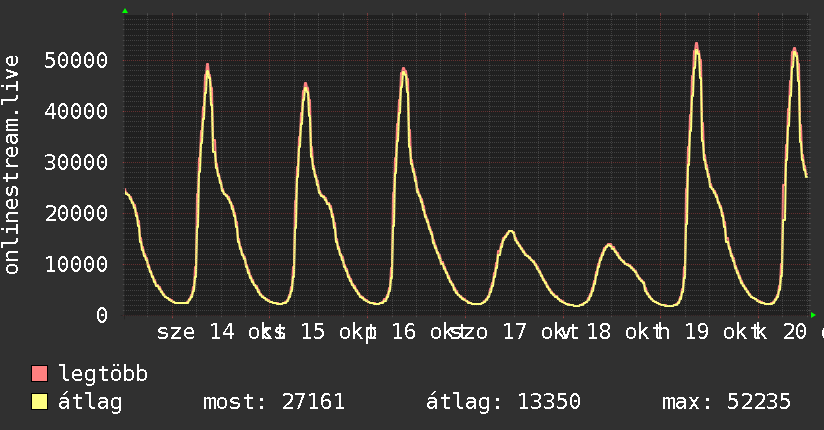Viewport: 824px width, 430px height.
Task: Click the pink legtöbb legend swatch
Action: point(39,373)
